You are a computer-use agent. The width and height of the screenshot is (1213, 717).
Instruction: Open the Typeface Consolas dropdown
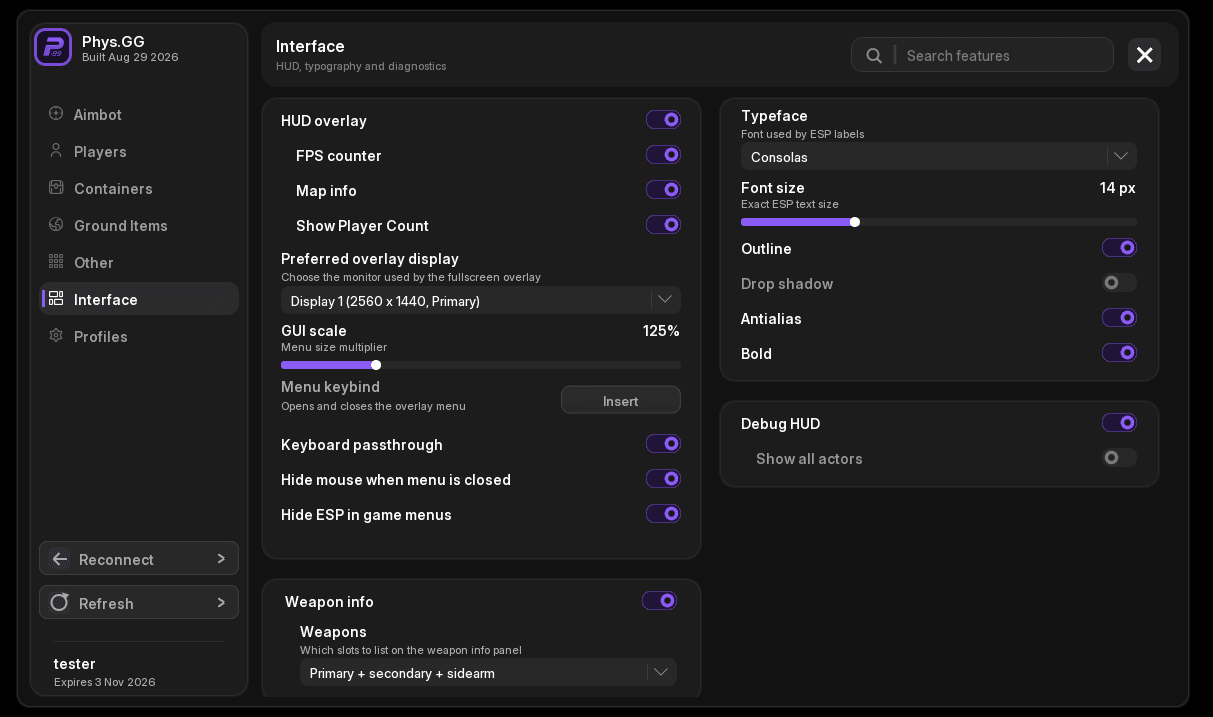(x=939, y=156)
